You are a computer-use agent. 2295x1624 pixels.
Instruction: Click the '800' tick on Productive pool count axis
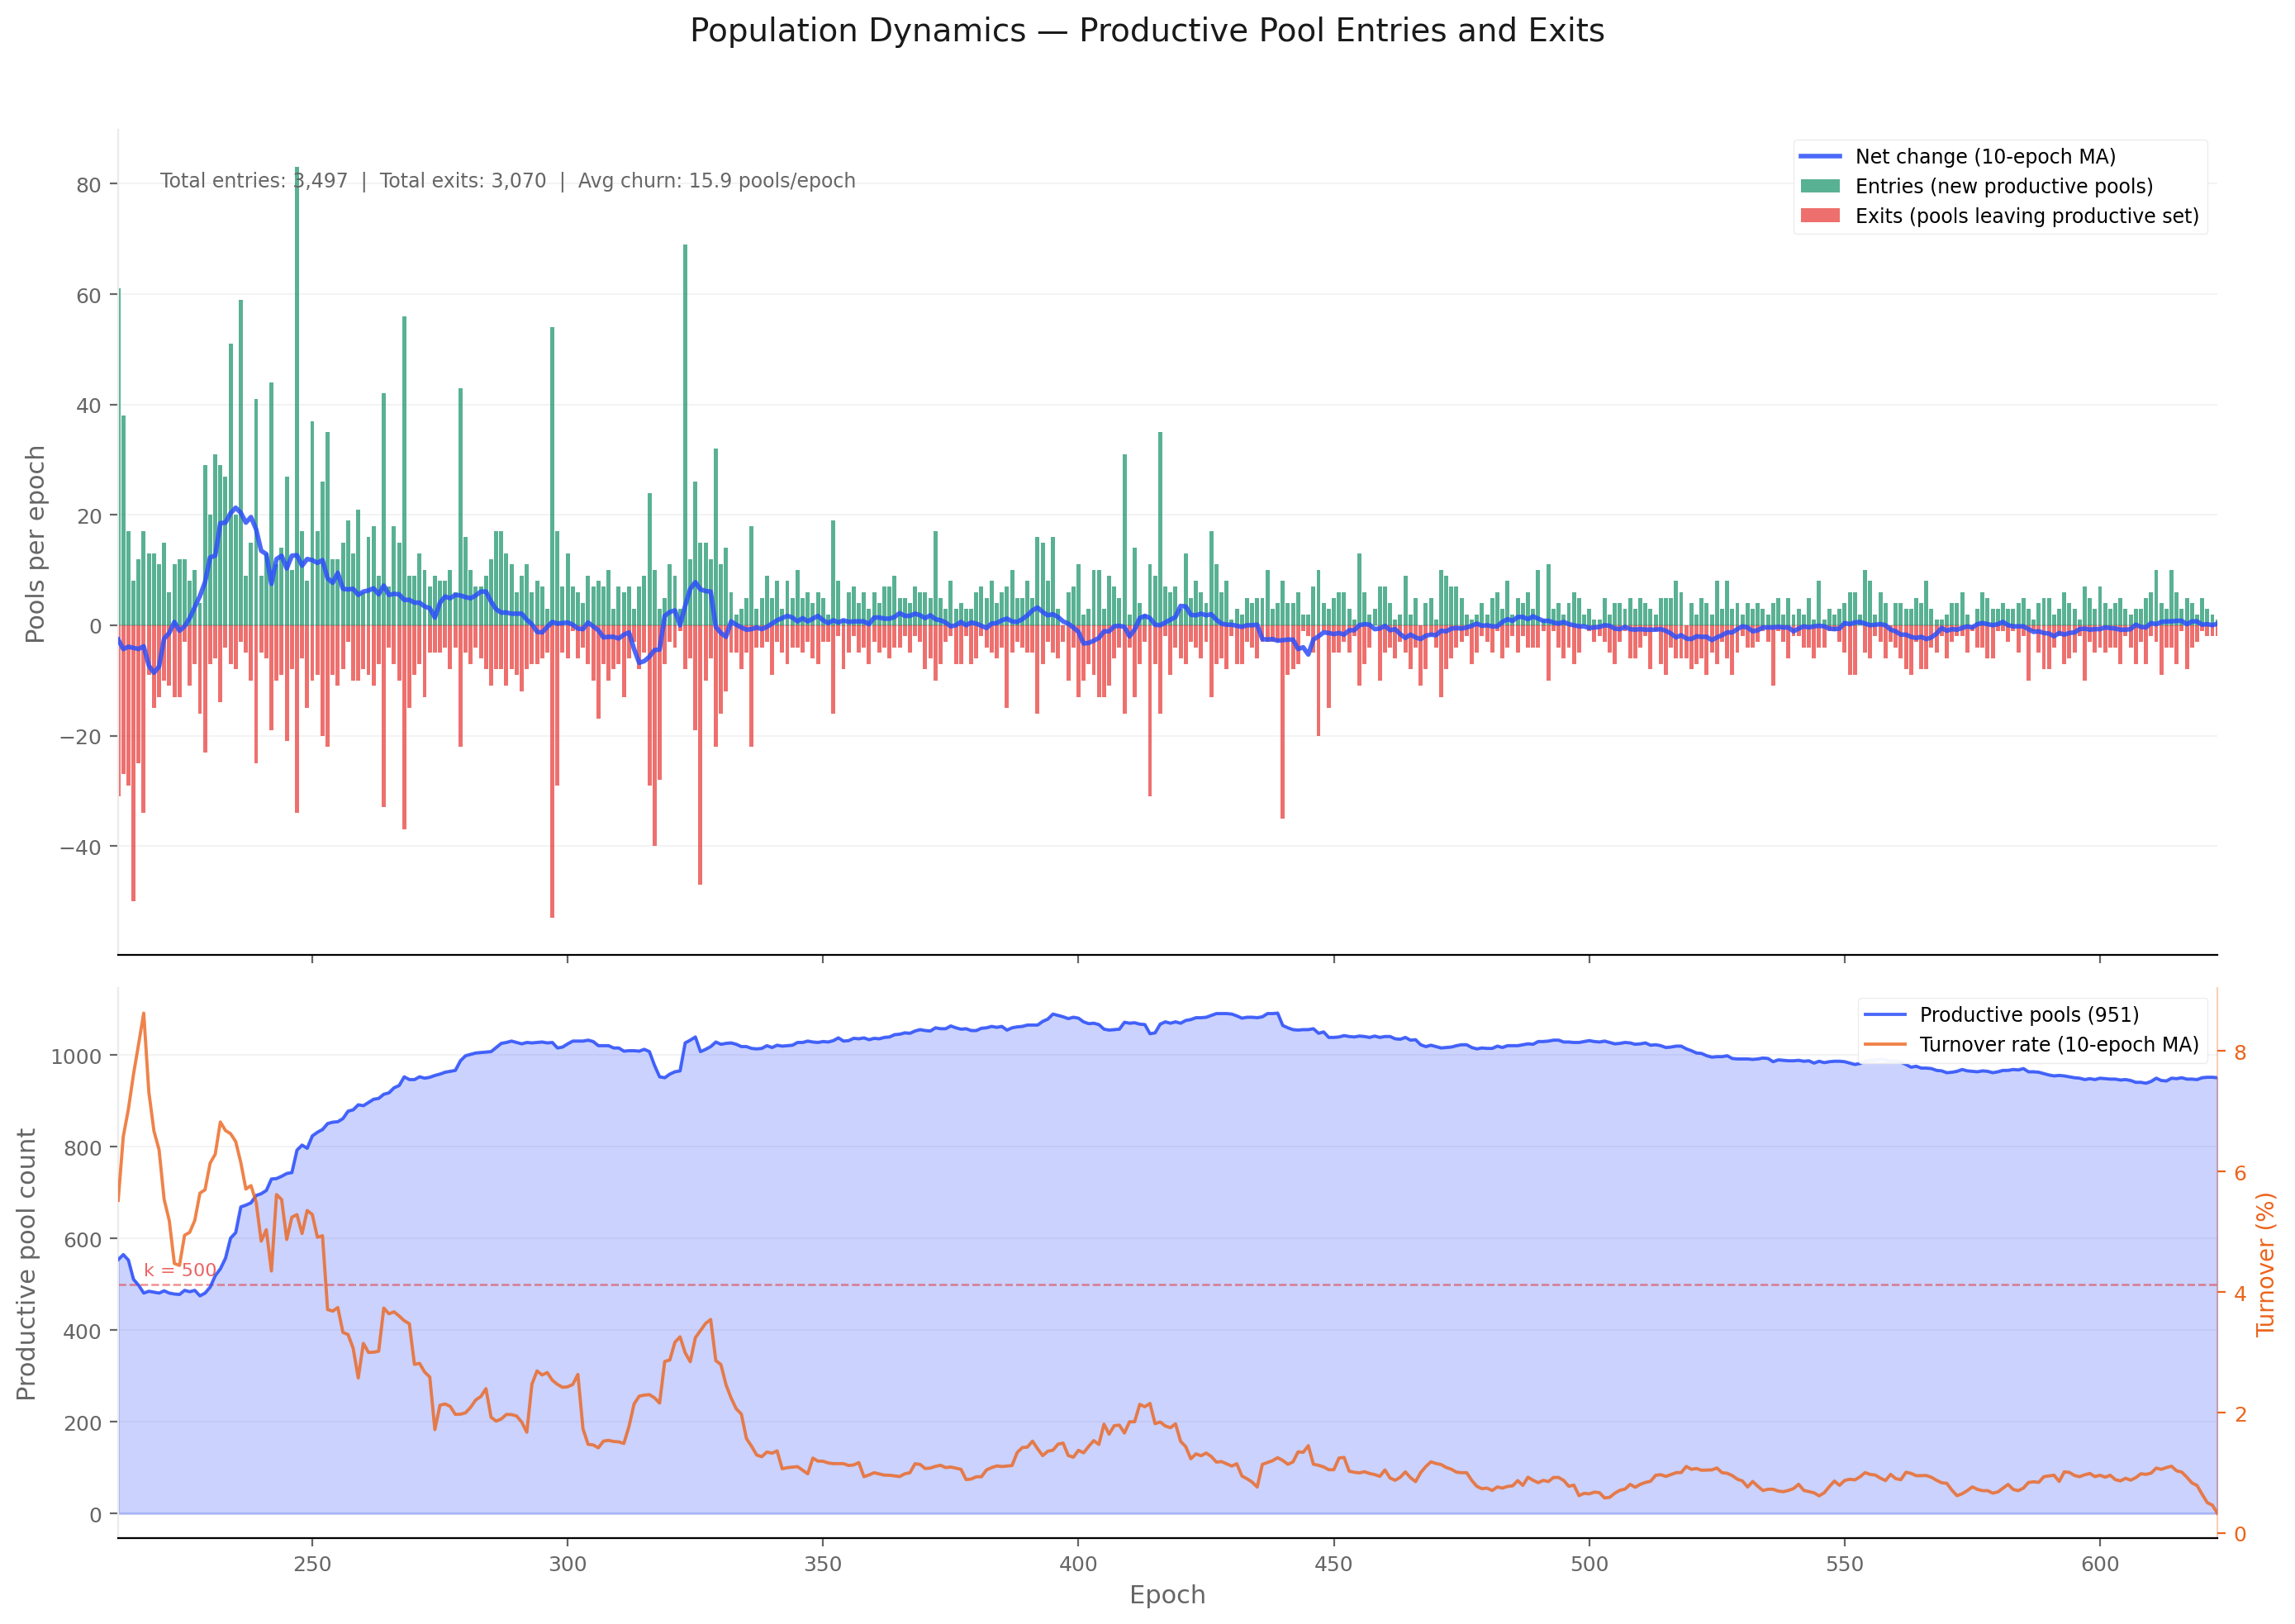(x=83, y=1149)
